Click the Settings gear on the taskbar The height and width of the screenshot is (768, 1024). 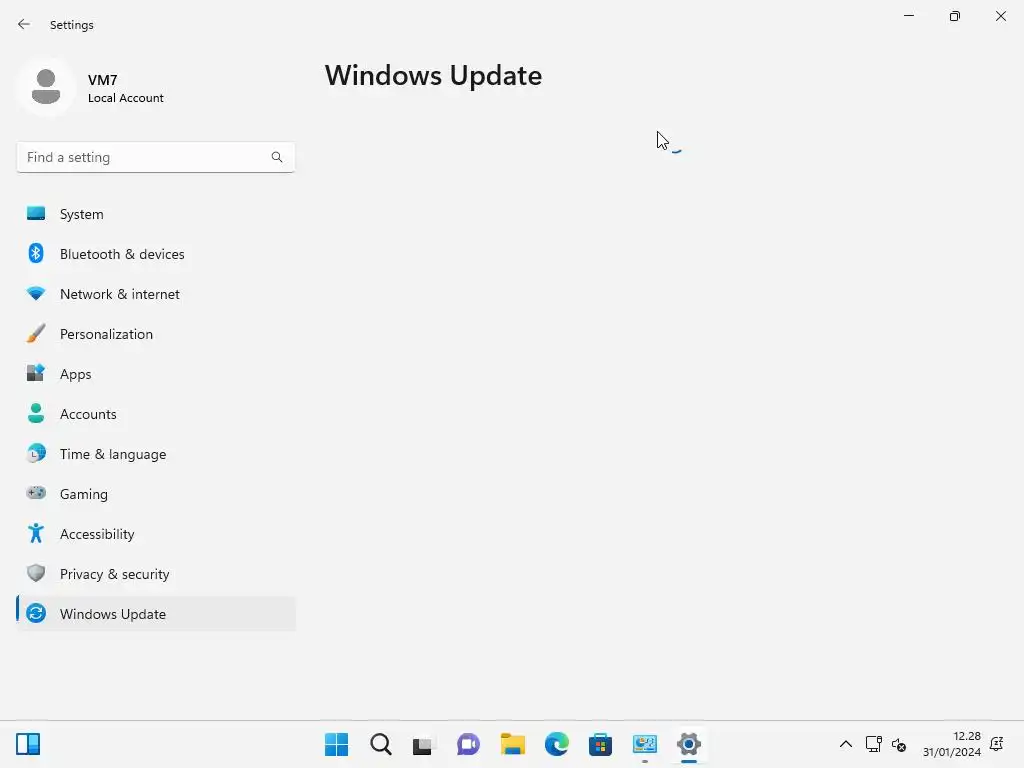click(688, 744)
